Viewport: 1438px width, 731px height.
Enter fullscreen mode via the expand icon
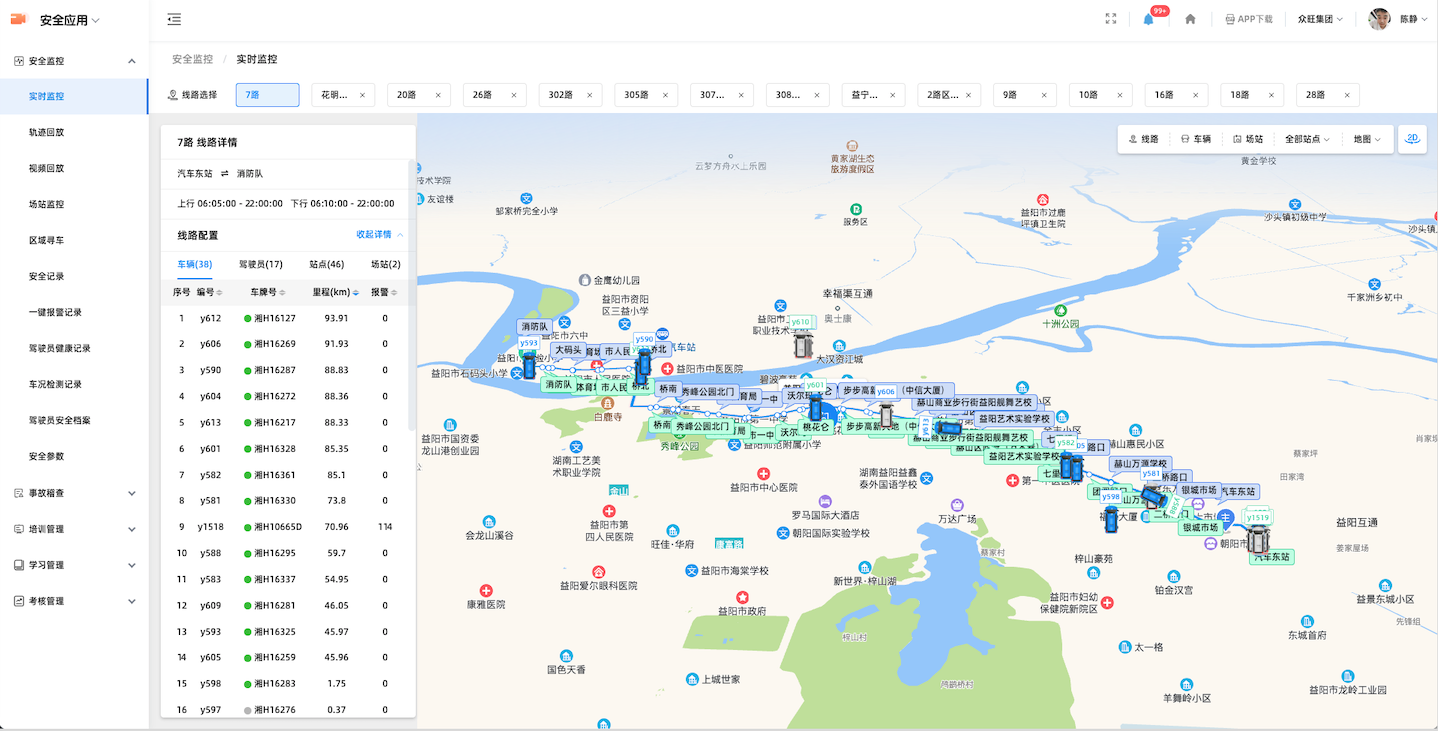click(x=1110, y=19)
